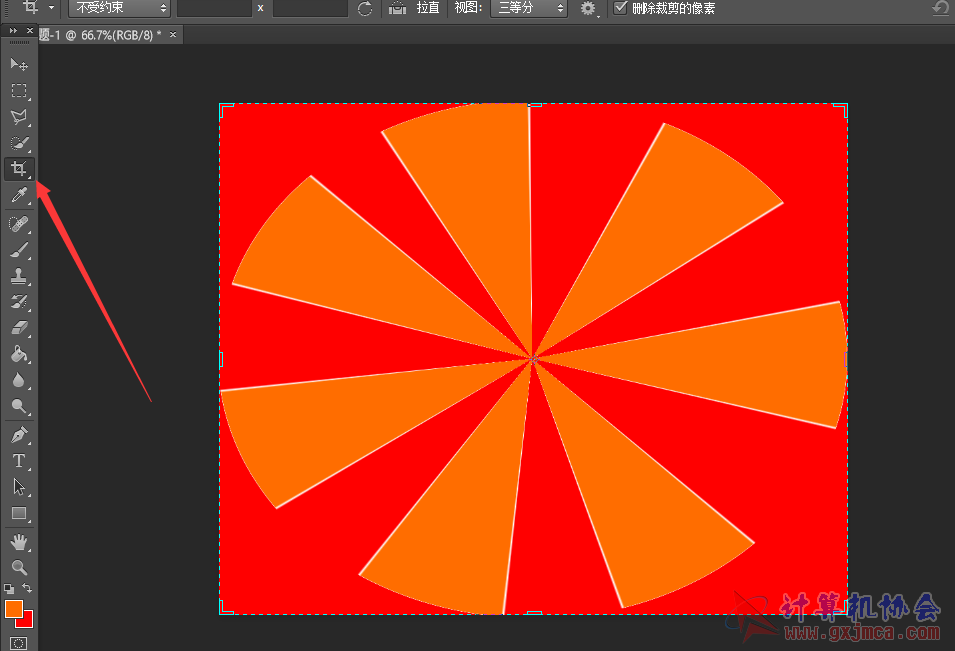Pick the Eyedropper tool

click(x=18, y=196)
